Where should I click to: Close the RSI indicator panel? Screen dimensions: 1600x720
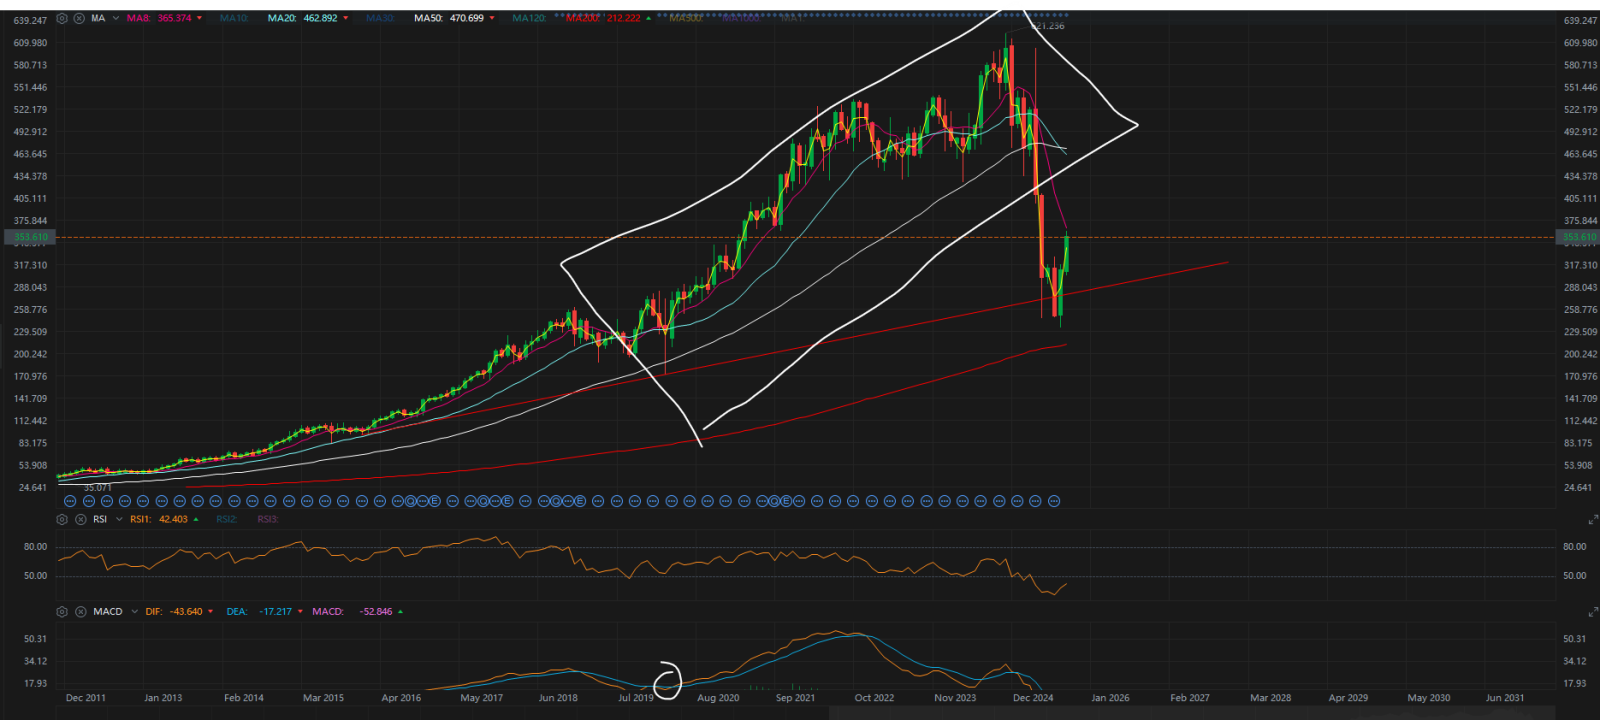coord(79,519)
